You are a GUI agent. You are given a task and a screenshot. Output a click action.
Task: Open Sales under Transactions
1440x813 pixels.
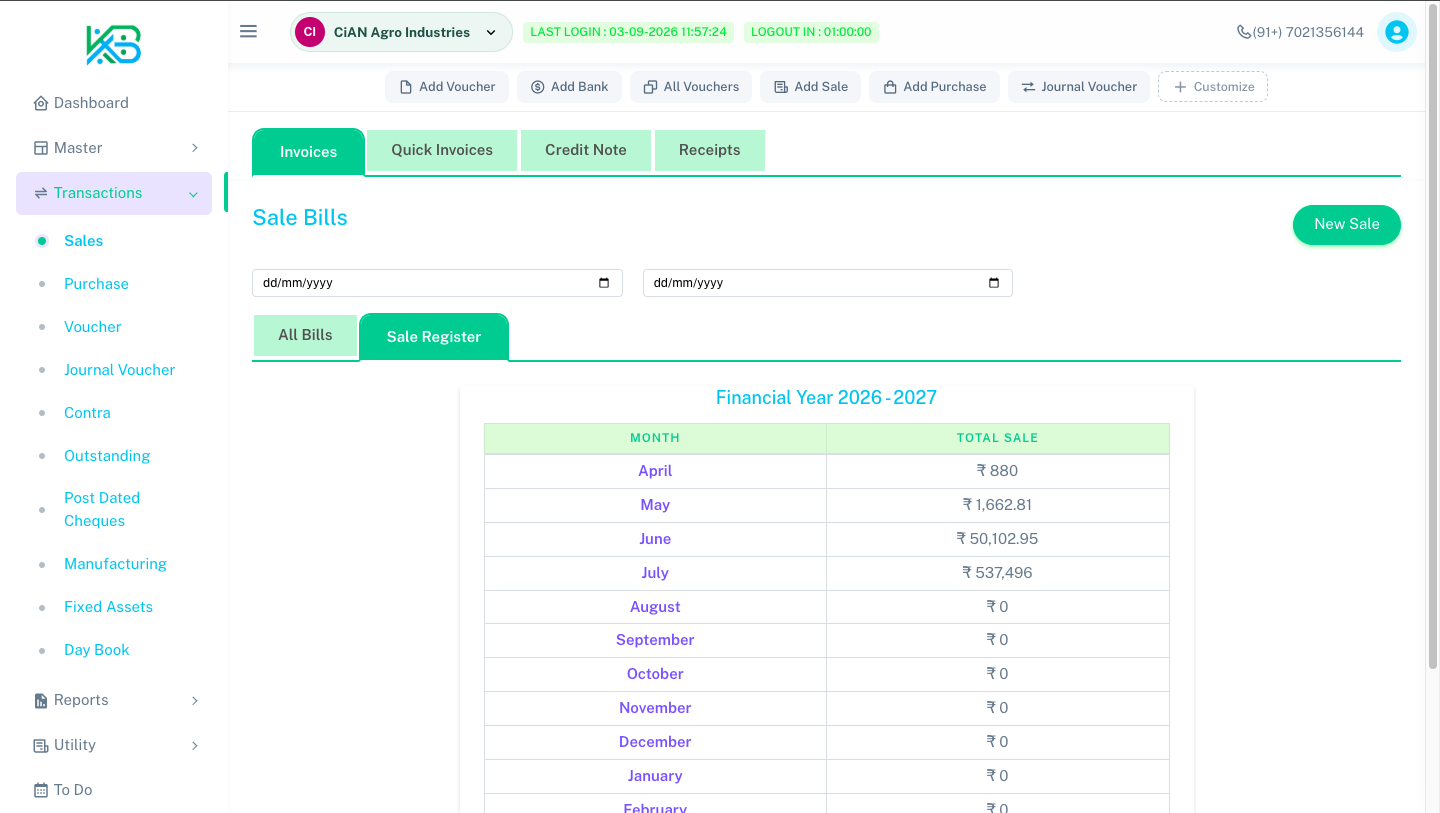[84, 241]
